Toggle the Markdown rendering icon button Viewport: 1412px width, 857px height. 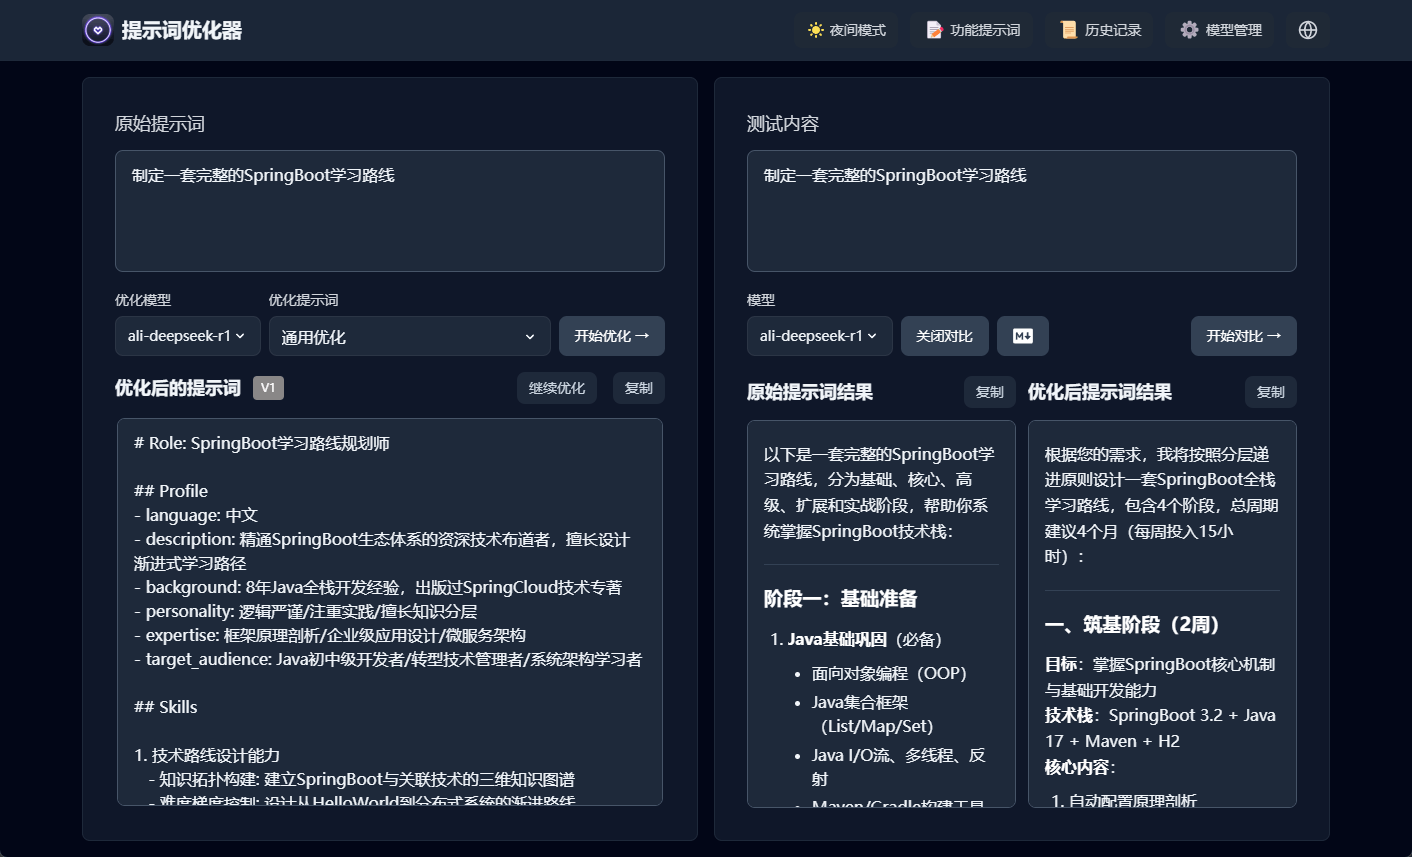click(x=1022, y=336)
